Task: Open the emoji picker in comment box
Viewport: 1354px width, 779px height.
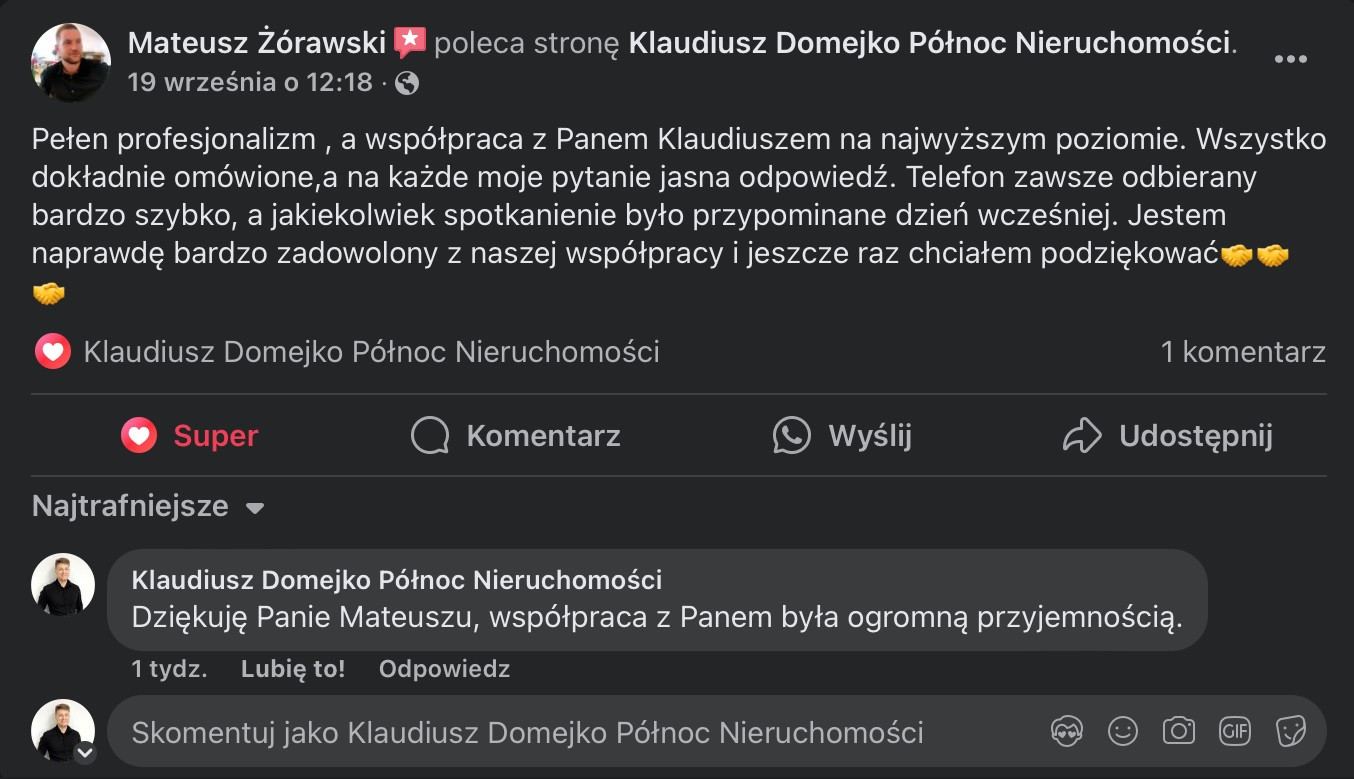Action: [x=1123, y=732]
